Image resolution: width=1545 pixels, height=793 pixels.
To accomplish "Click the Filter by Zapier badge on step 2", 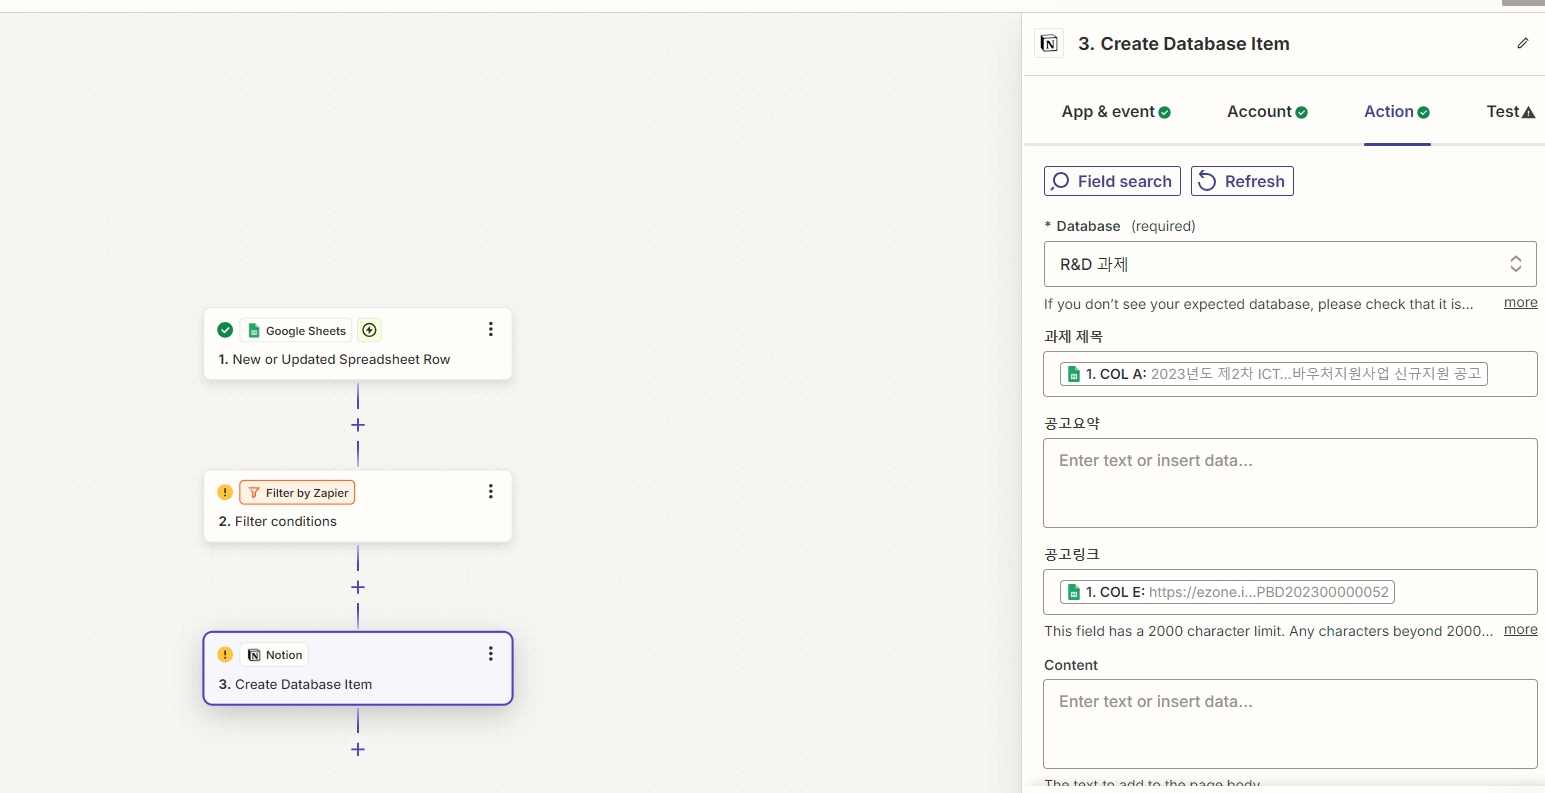I will coord(297,492).
